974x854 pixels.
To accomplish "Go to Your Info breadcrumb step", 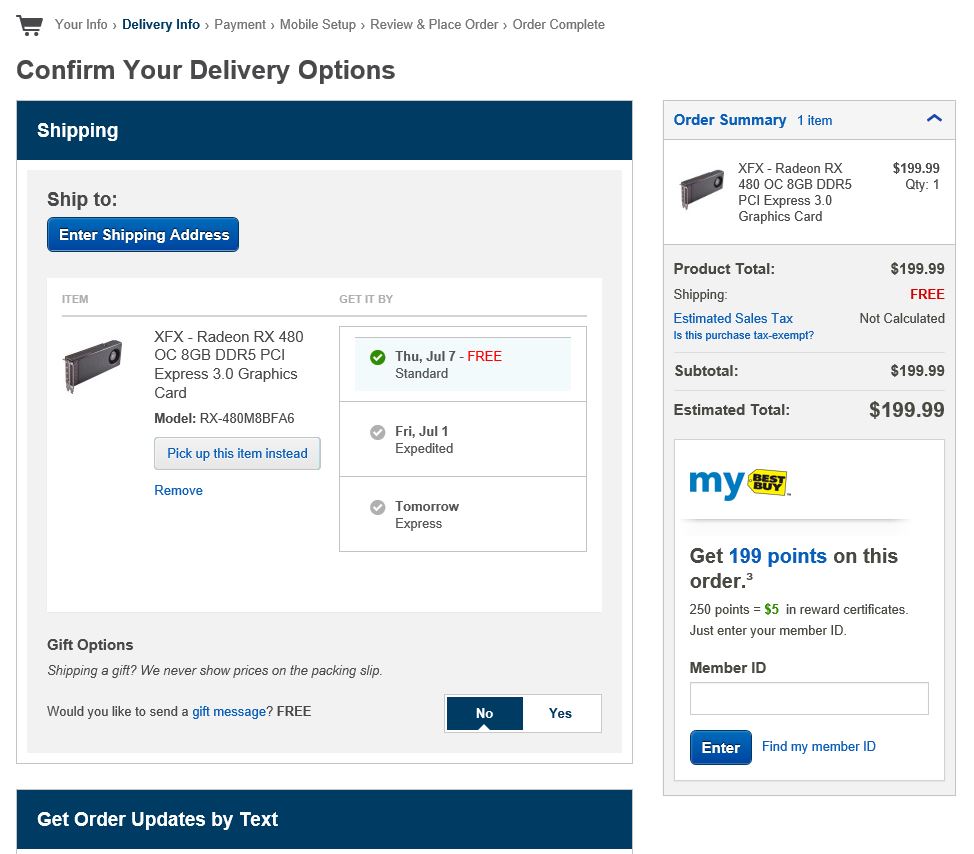I will click(x=81, y=24).
